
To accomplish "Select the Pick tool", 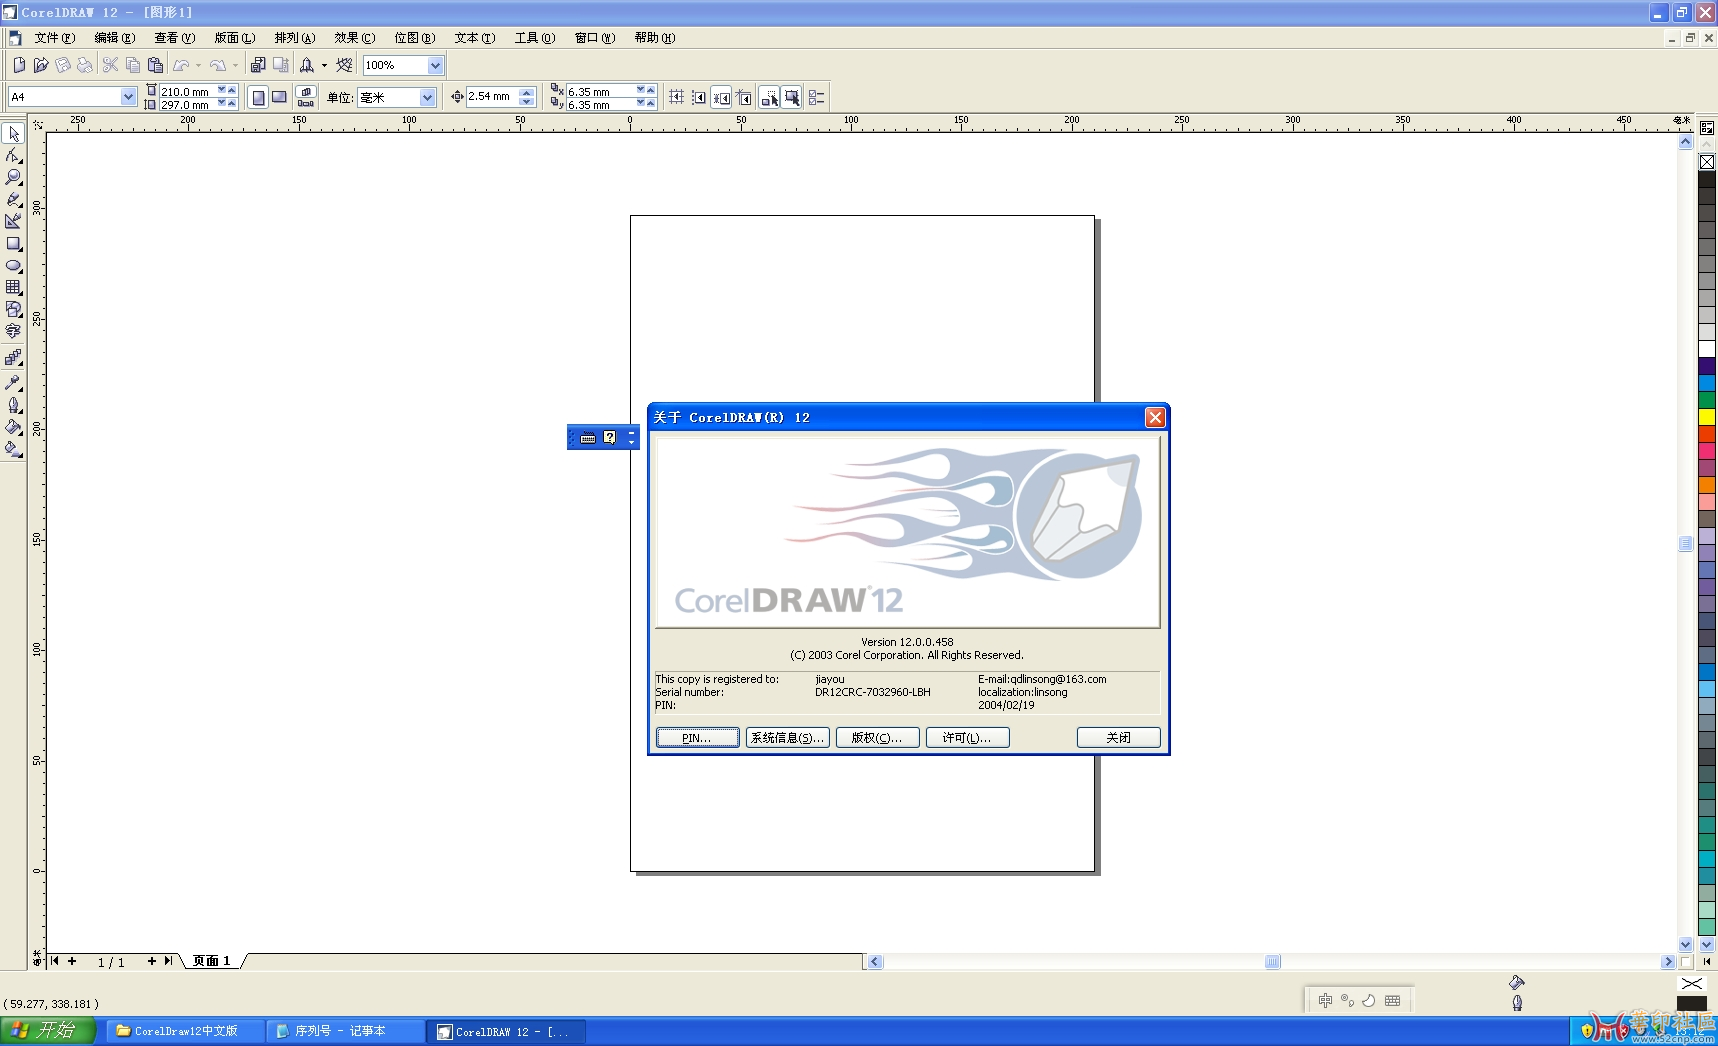I will click(x=13, y=134).
